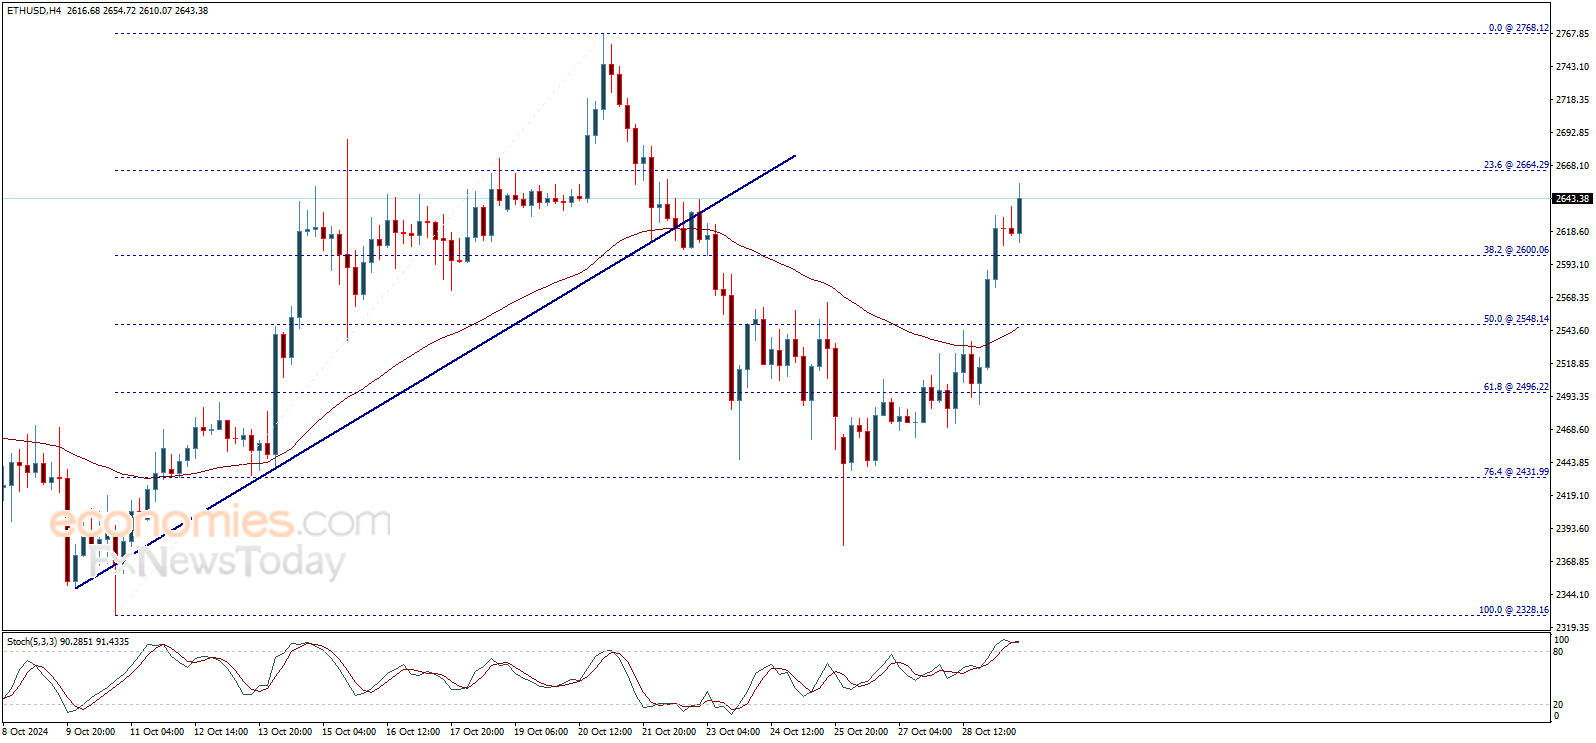Click the '25 Oct 20:00' time label
Screen dimensions: 1596x743
[861, 732]
